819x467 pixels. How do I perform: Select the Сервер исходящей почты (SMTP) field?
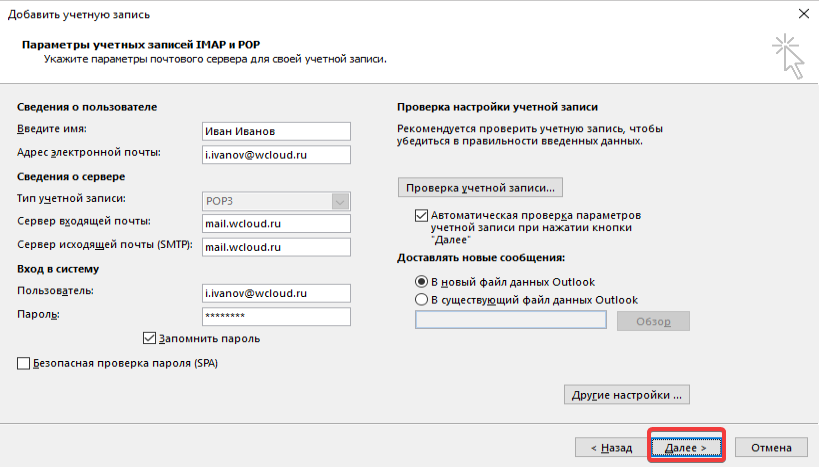(275, 246)
